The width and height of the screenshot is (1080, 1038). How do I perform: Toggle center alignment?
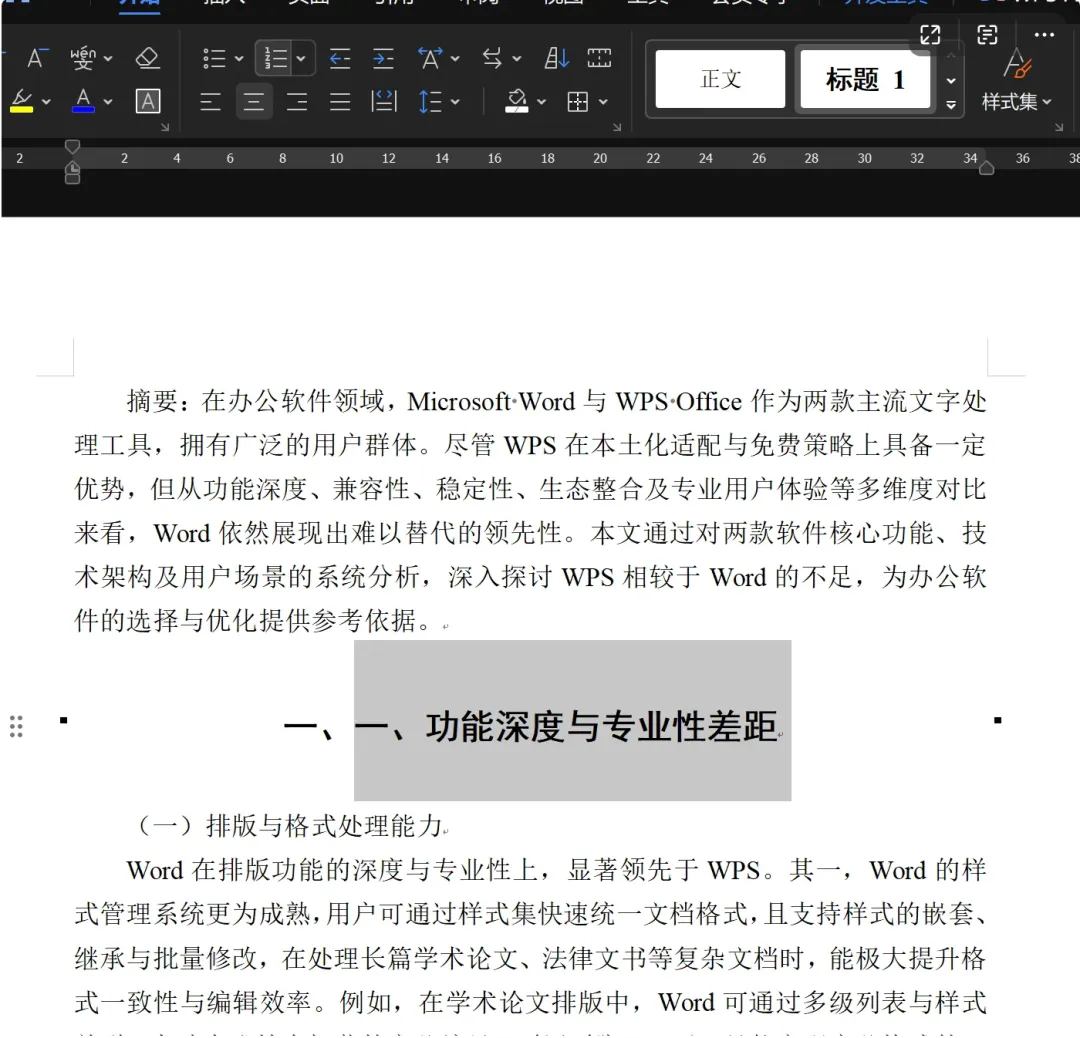pos(253,102)
